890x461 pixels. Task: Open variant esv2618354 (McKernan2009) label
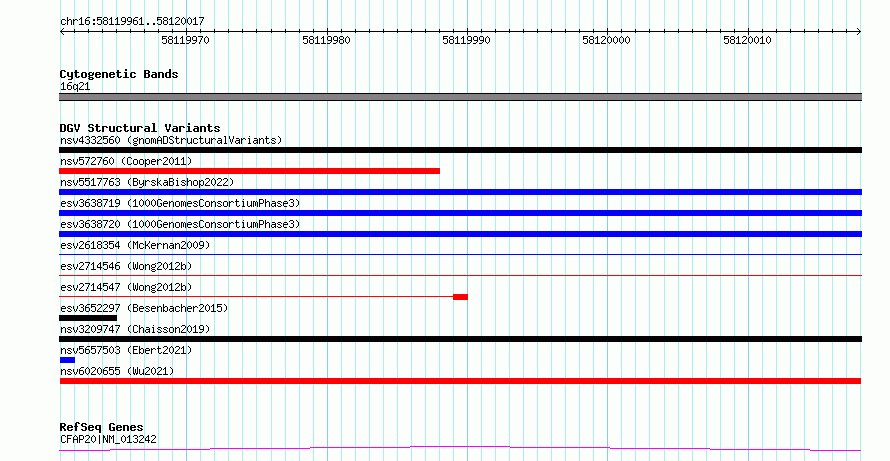pos(135,245)
